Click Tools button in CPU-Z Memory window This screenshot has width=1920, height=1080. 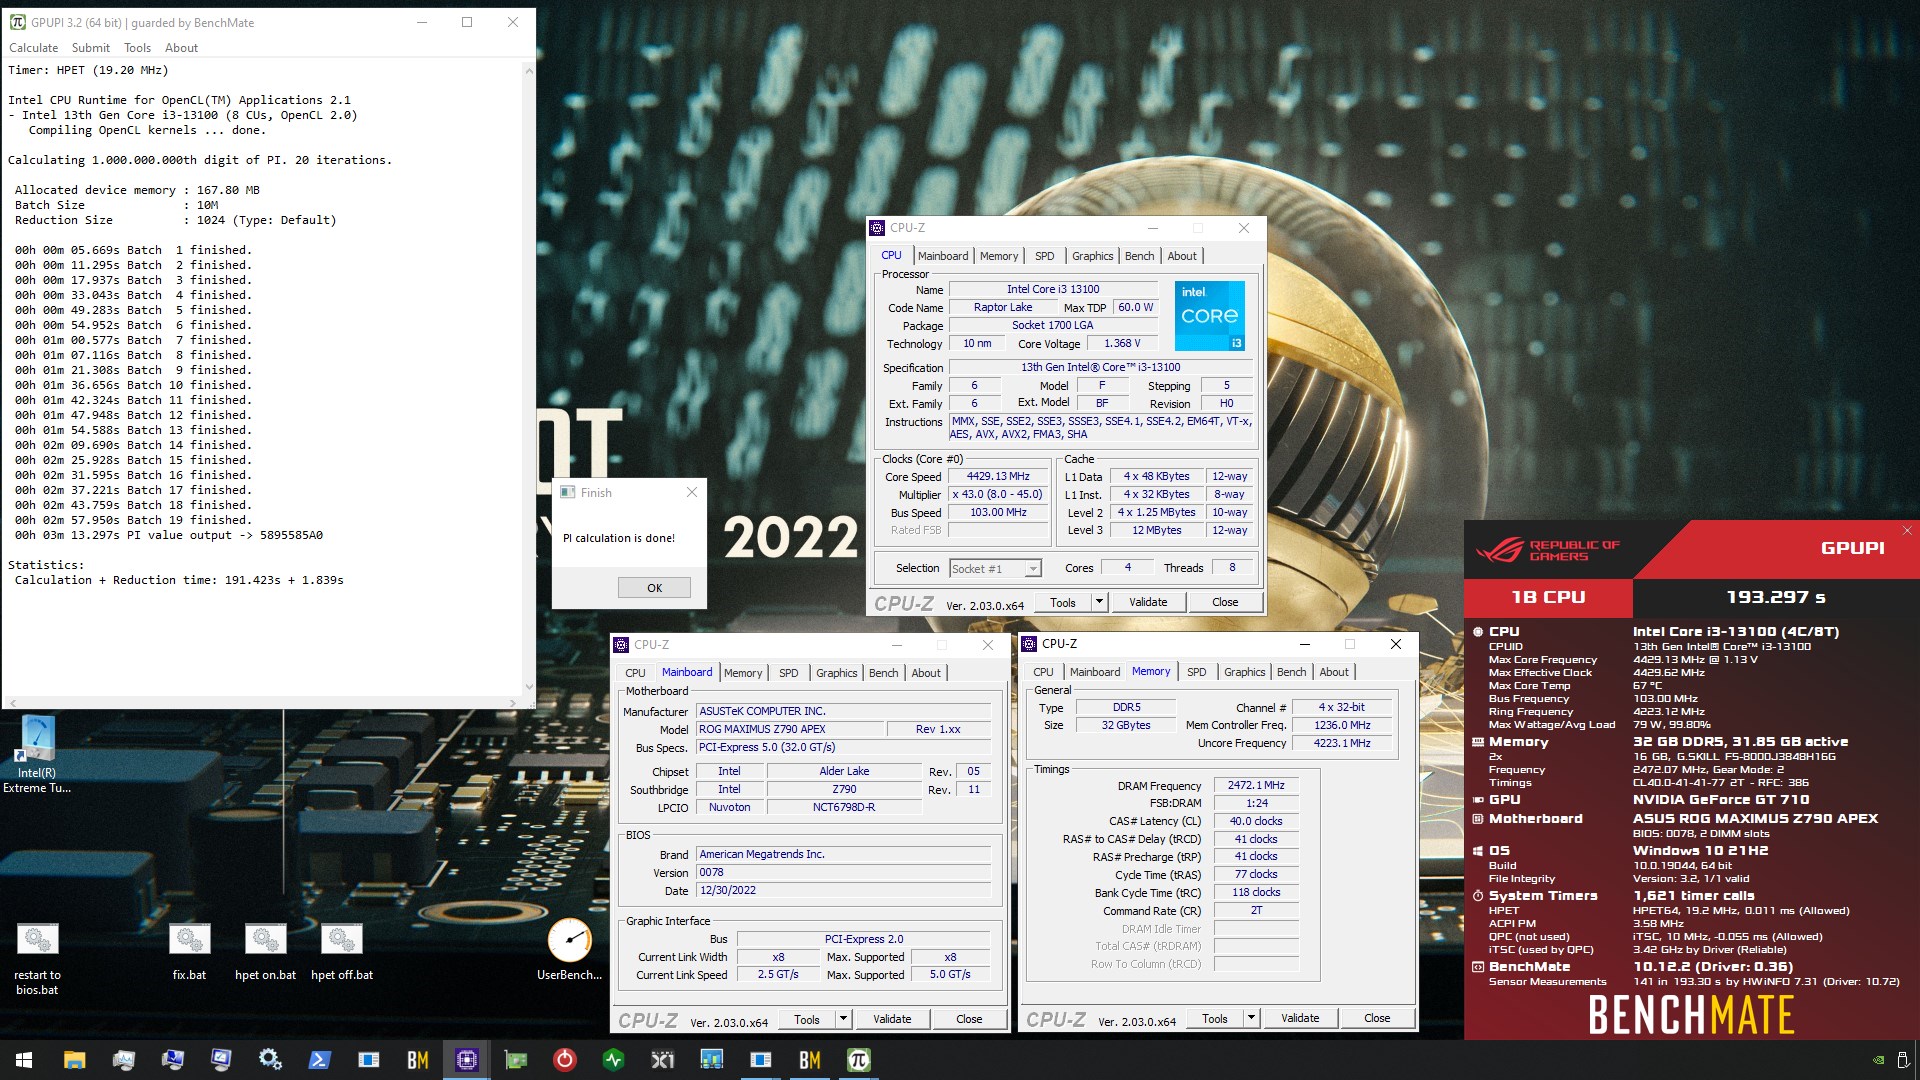(x=1215, y=1018)
